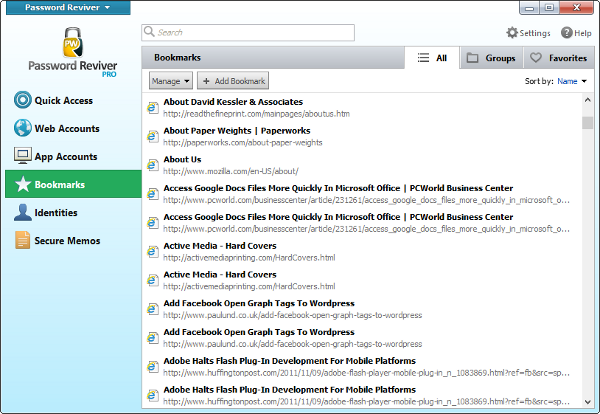This screenshot has height=414, width=600.
Task: Click the folder icon on the Groups tab
Action: (473, 58)
